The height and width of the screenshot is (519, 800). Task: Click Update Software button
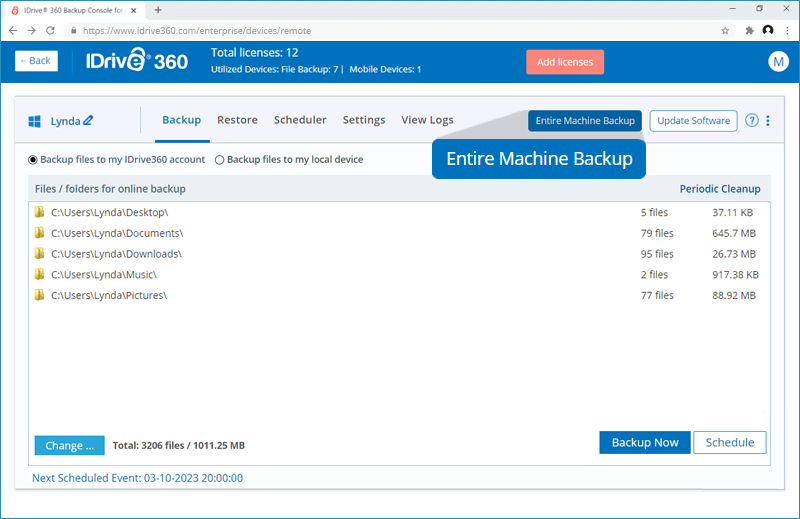pos(693,121)
